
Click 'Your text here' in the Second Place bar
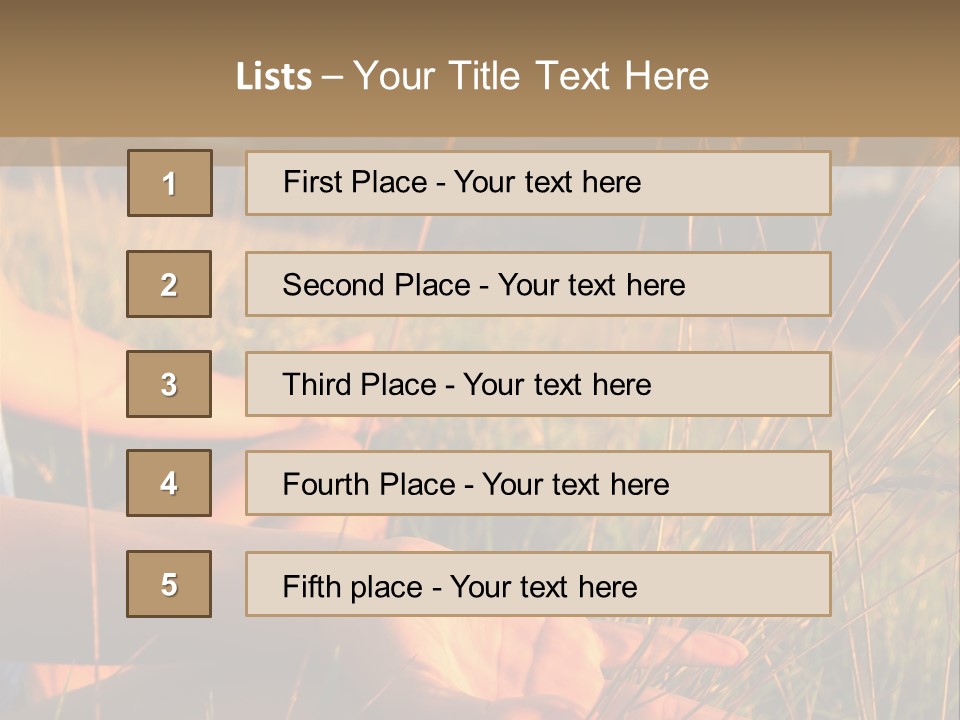click(x=591, y=285)
